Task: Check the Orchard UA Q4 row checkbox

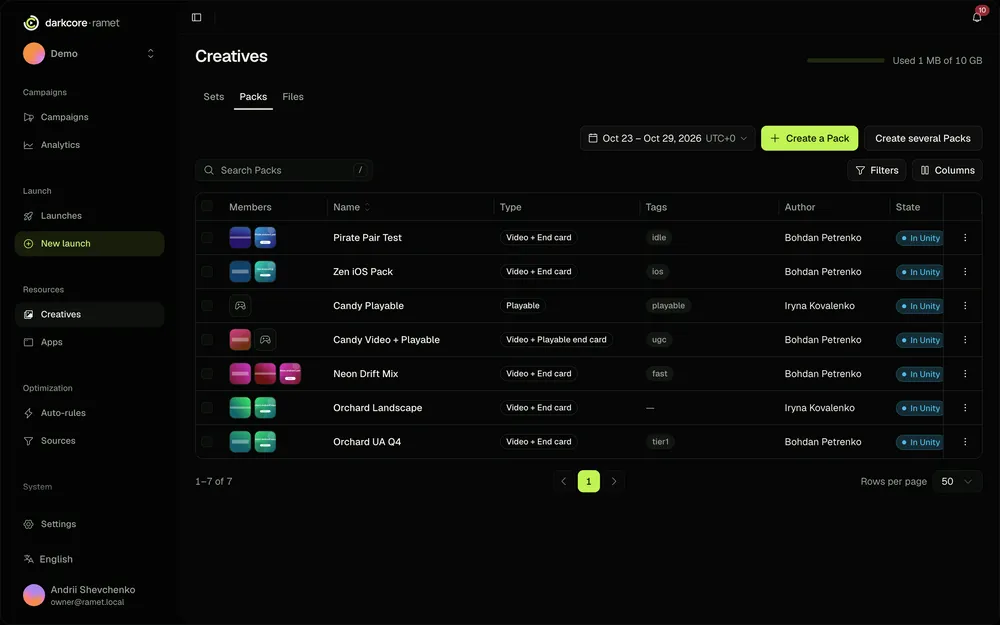Action: (207, 442)
